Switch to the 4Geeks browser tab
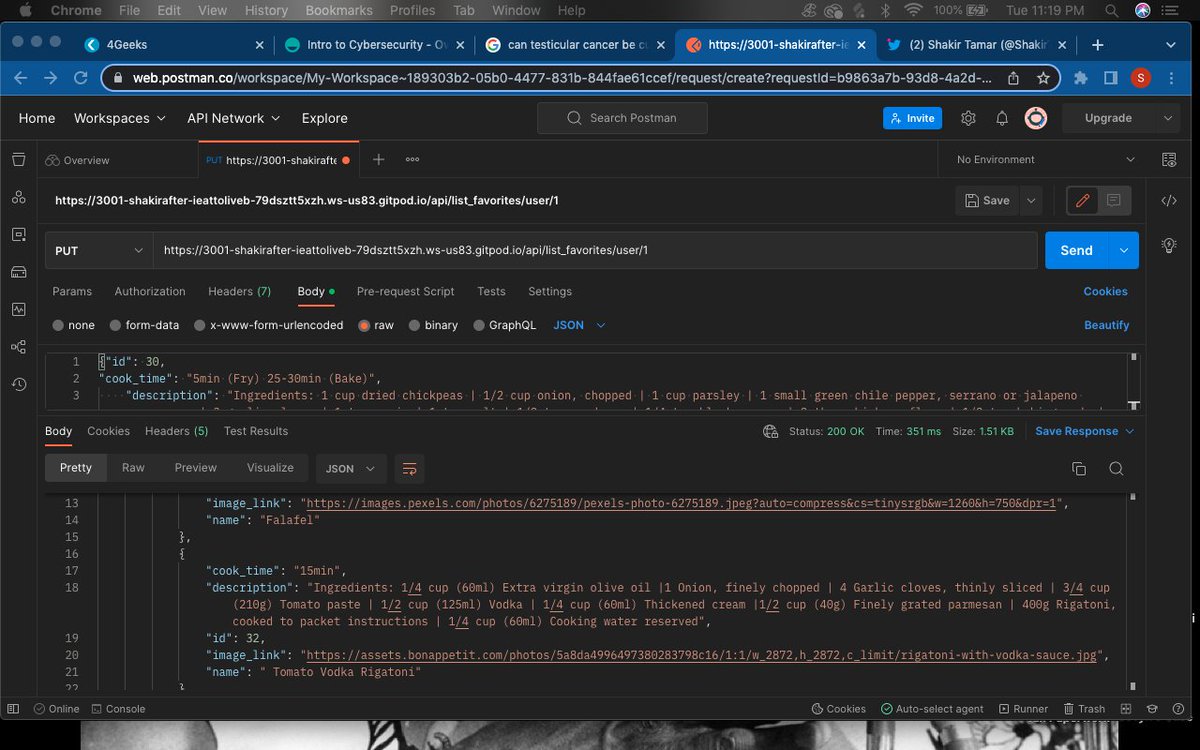 pyautogui.click(x=175, y=45)
